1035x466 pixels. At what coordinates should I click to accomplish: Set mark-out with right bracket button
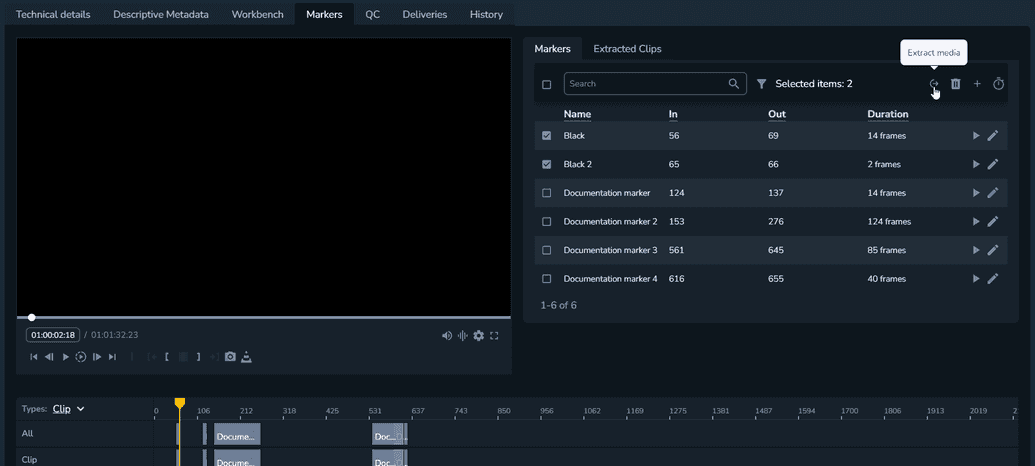tap(198, 357)
